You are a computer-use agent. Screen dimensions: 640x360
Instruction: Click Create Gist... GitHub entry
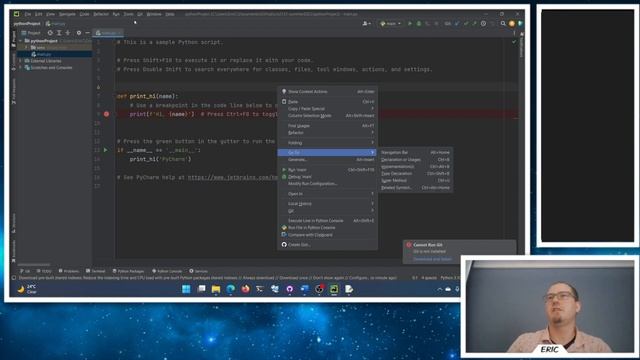point(327,244)
